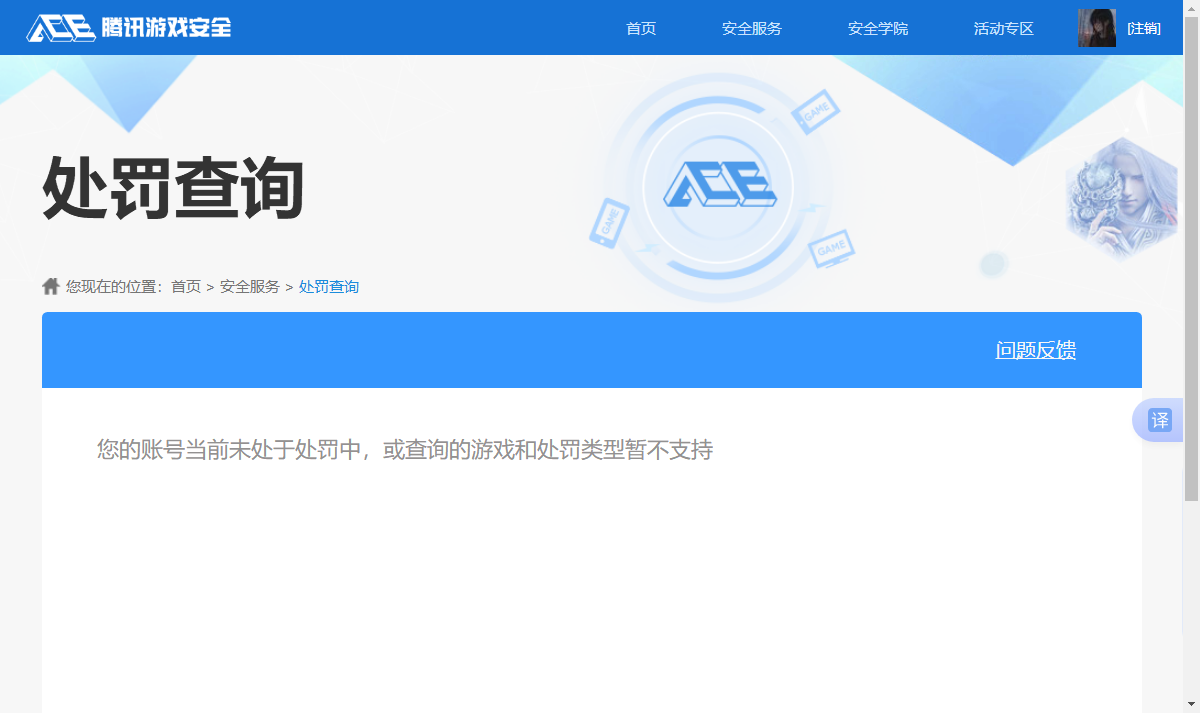Screen dimensions: 1200x713
Task: Click the scrollbar up arrow
Action: (1191, 7)
